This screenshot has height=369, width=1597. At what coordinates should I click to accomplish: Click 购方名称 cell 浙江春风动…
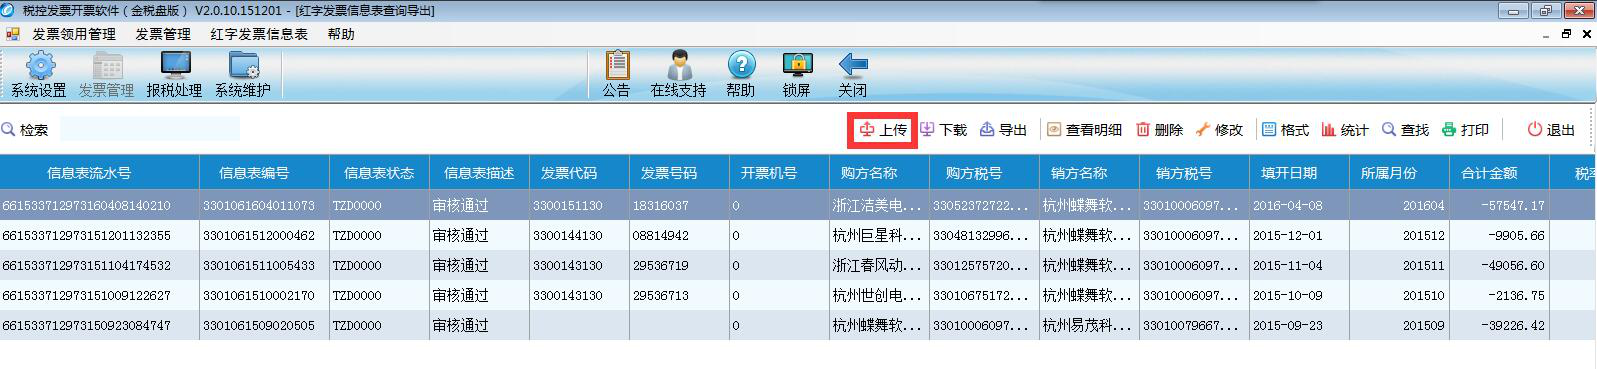(880, 265)
